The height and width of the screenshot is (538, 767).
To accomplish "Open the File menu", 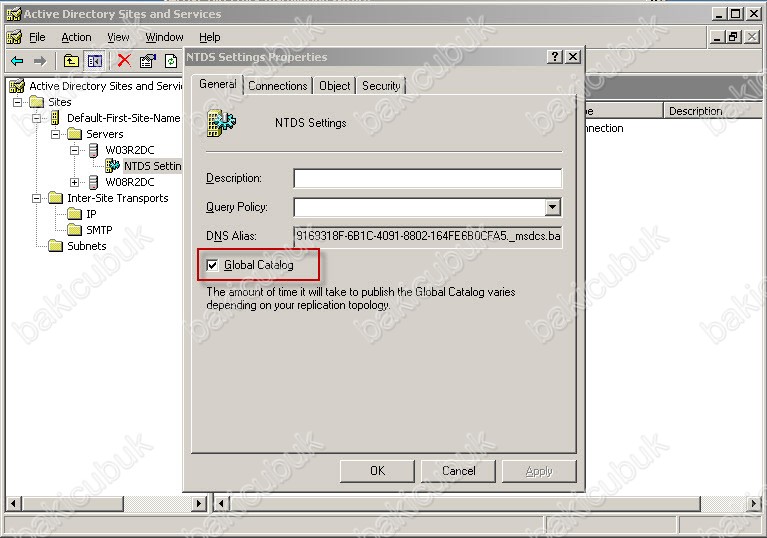I will pyautogui.click(x=37, y=37).
